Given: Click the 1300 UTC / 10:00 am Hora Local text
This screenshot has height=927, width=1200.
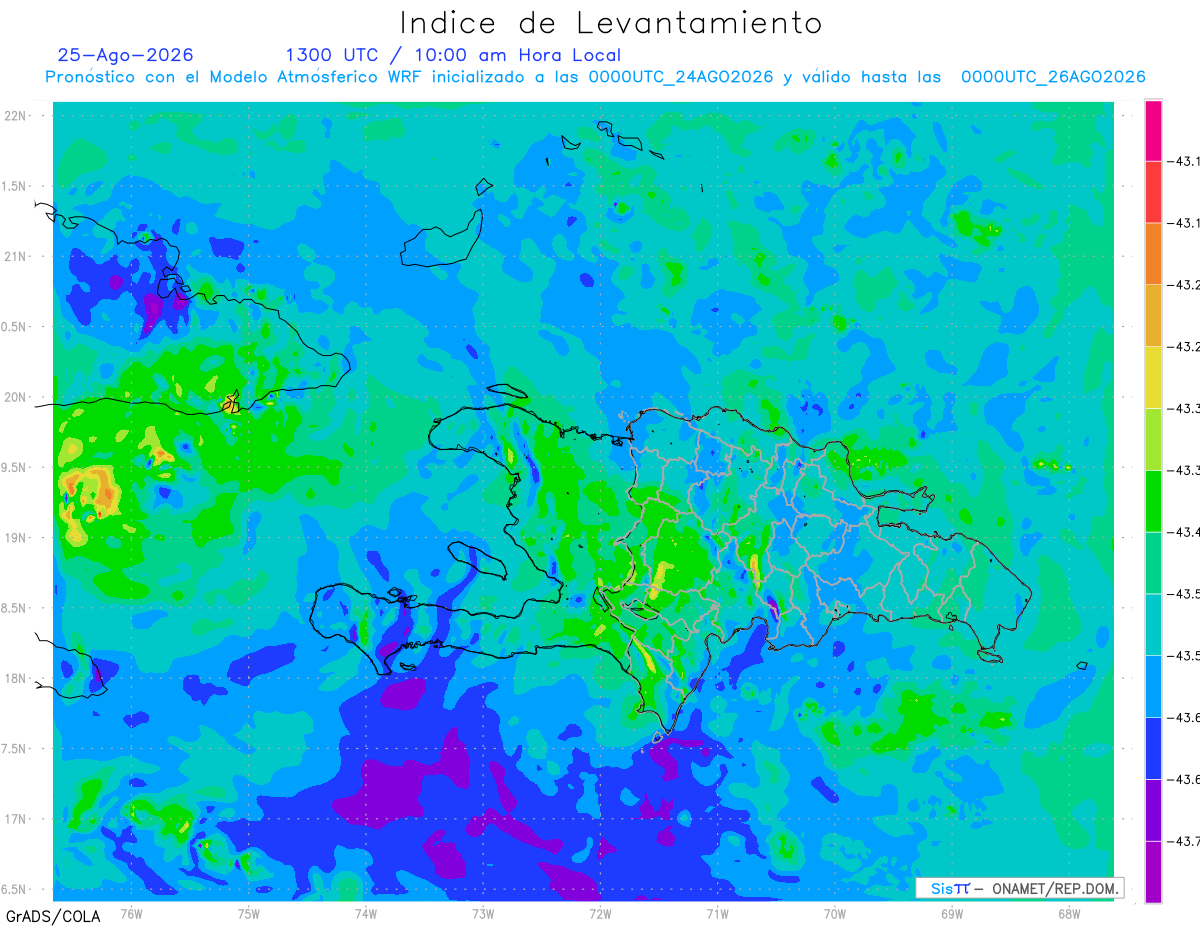Looking at the screenshot, I should coord(453,55).
